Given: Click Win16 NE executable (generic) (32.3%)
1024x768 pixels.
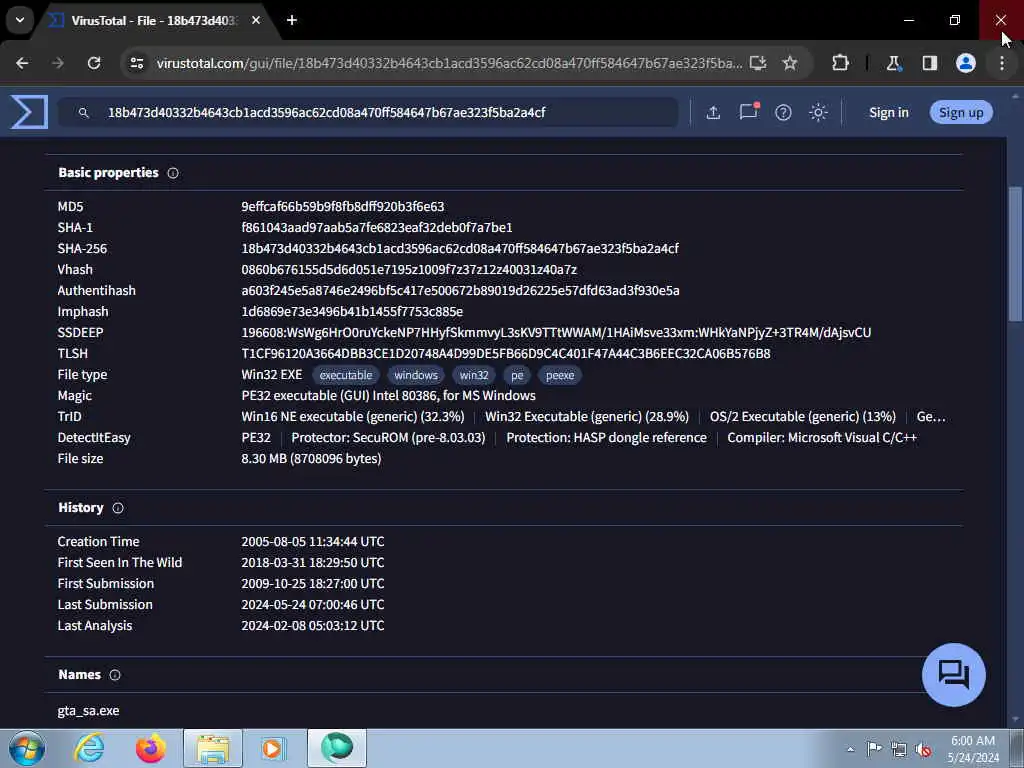Looking at the screenshot, I should click(x=353, y=417).
